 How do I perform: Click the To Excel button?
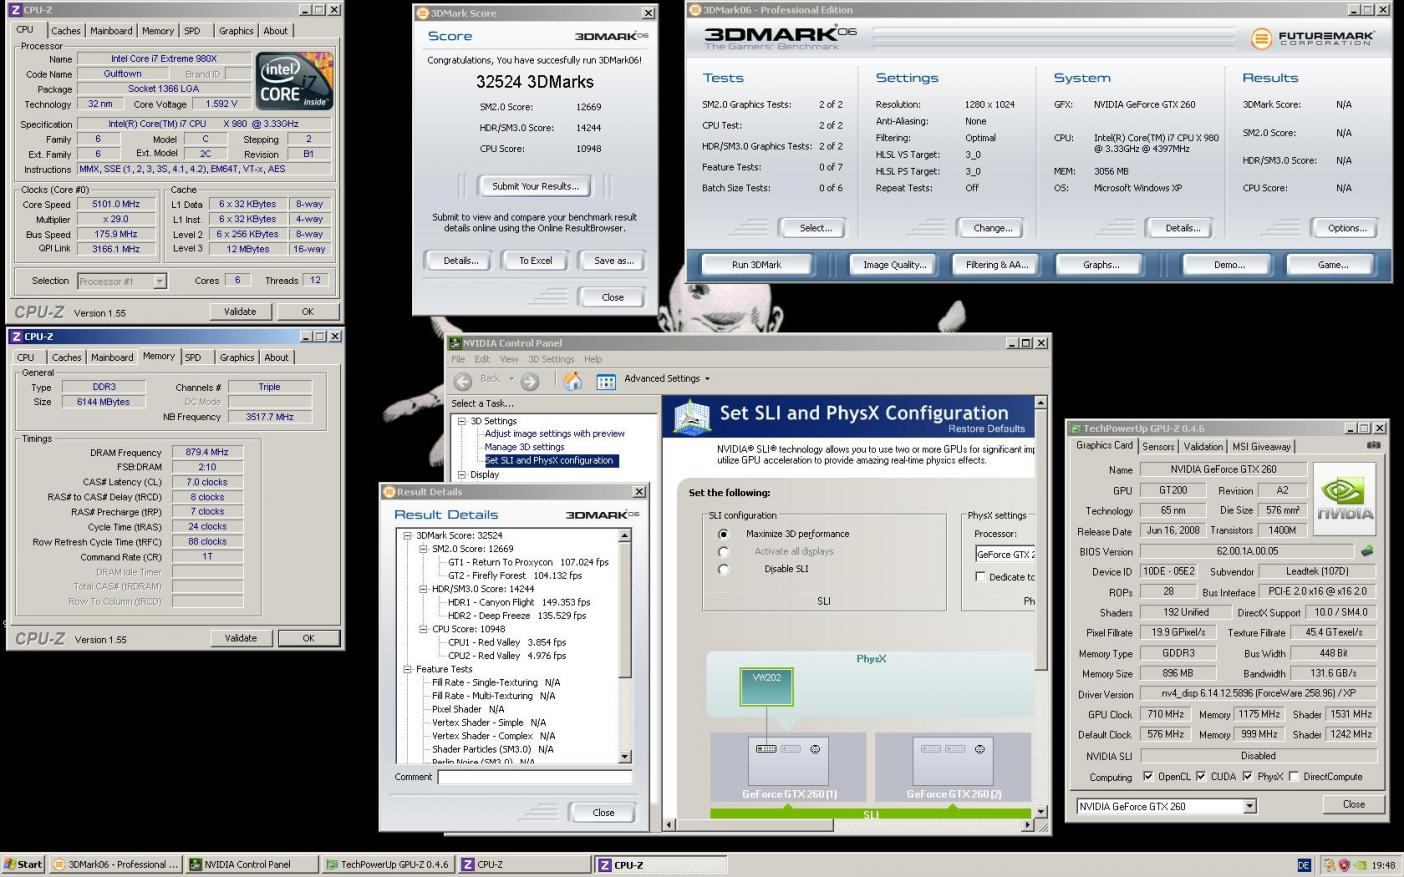pyautogui.click(x=535, y=261)
